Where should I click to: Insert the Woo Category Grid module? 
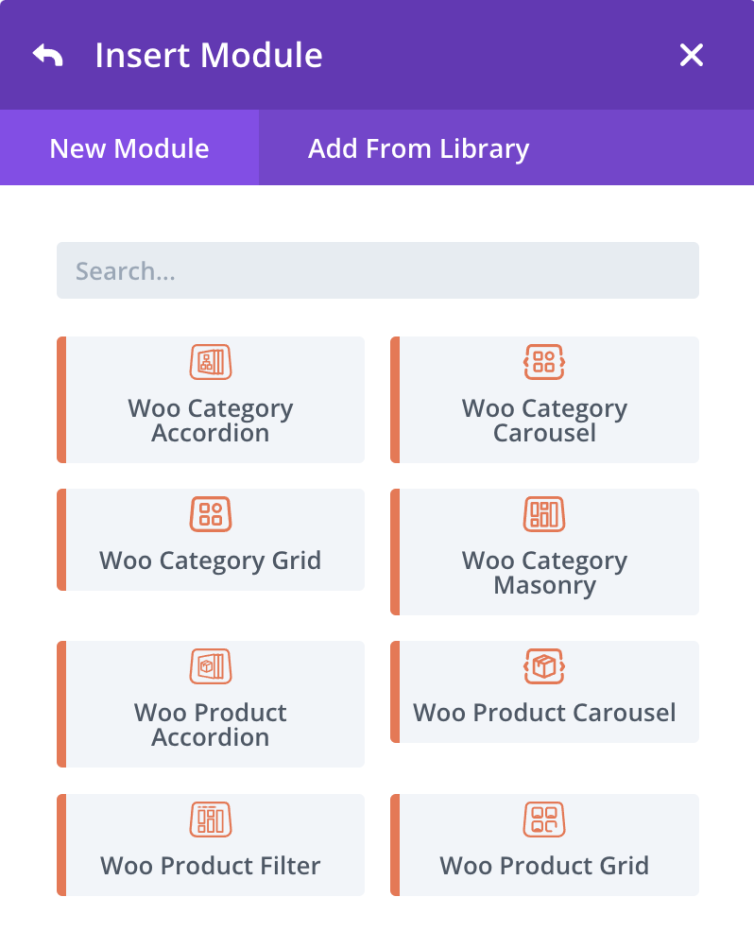point(210,540)
